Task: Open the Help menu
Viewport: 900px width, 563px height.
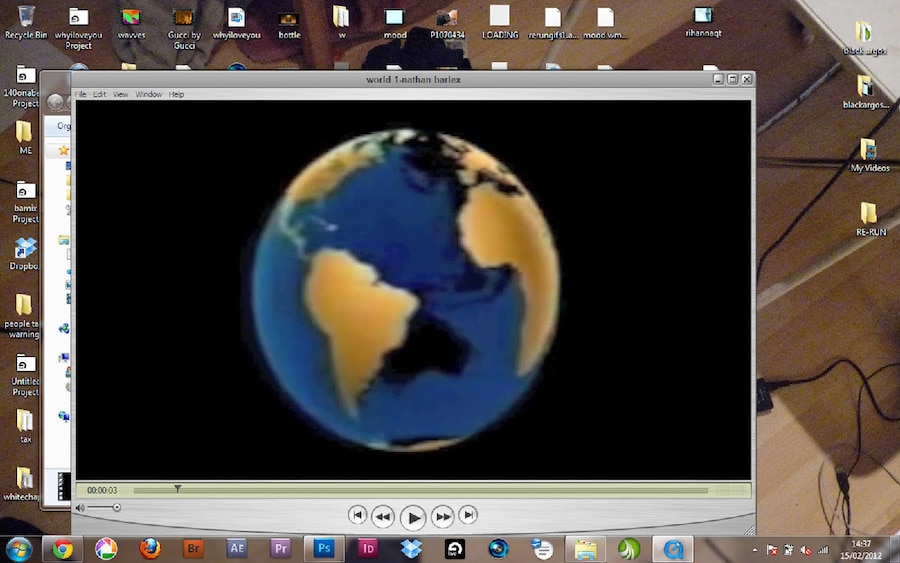Action: (176, 94)
